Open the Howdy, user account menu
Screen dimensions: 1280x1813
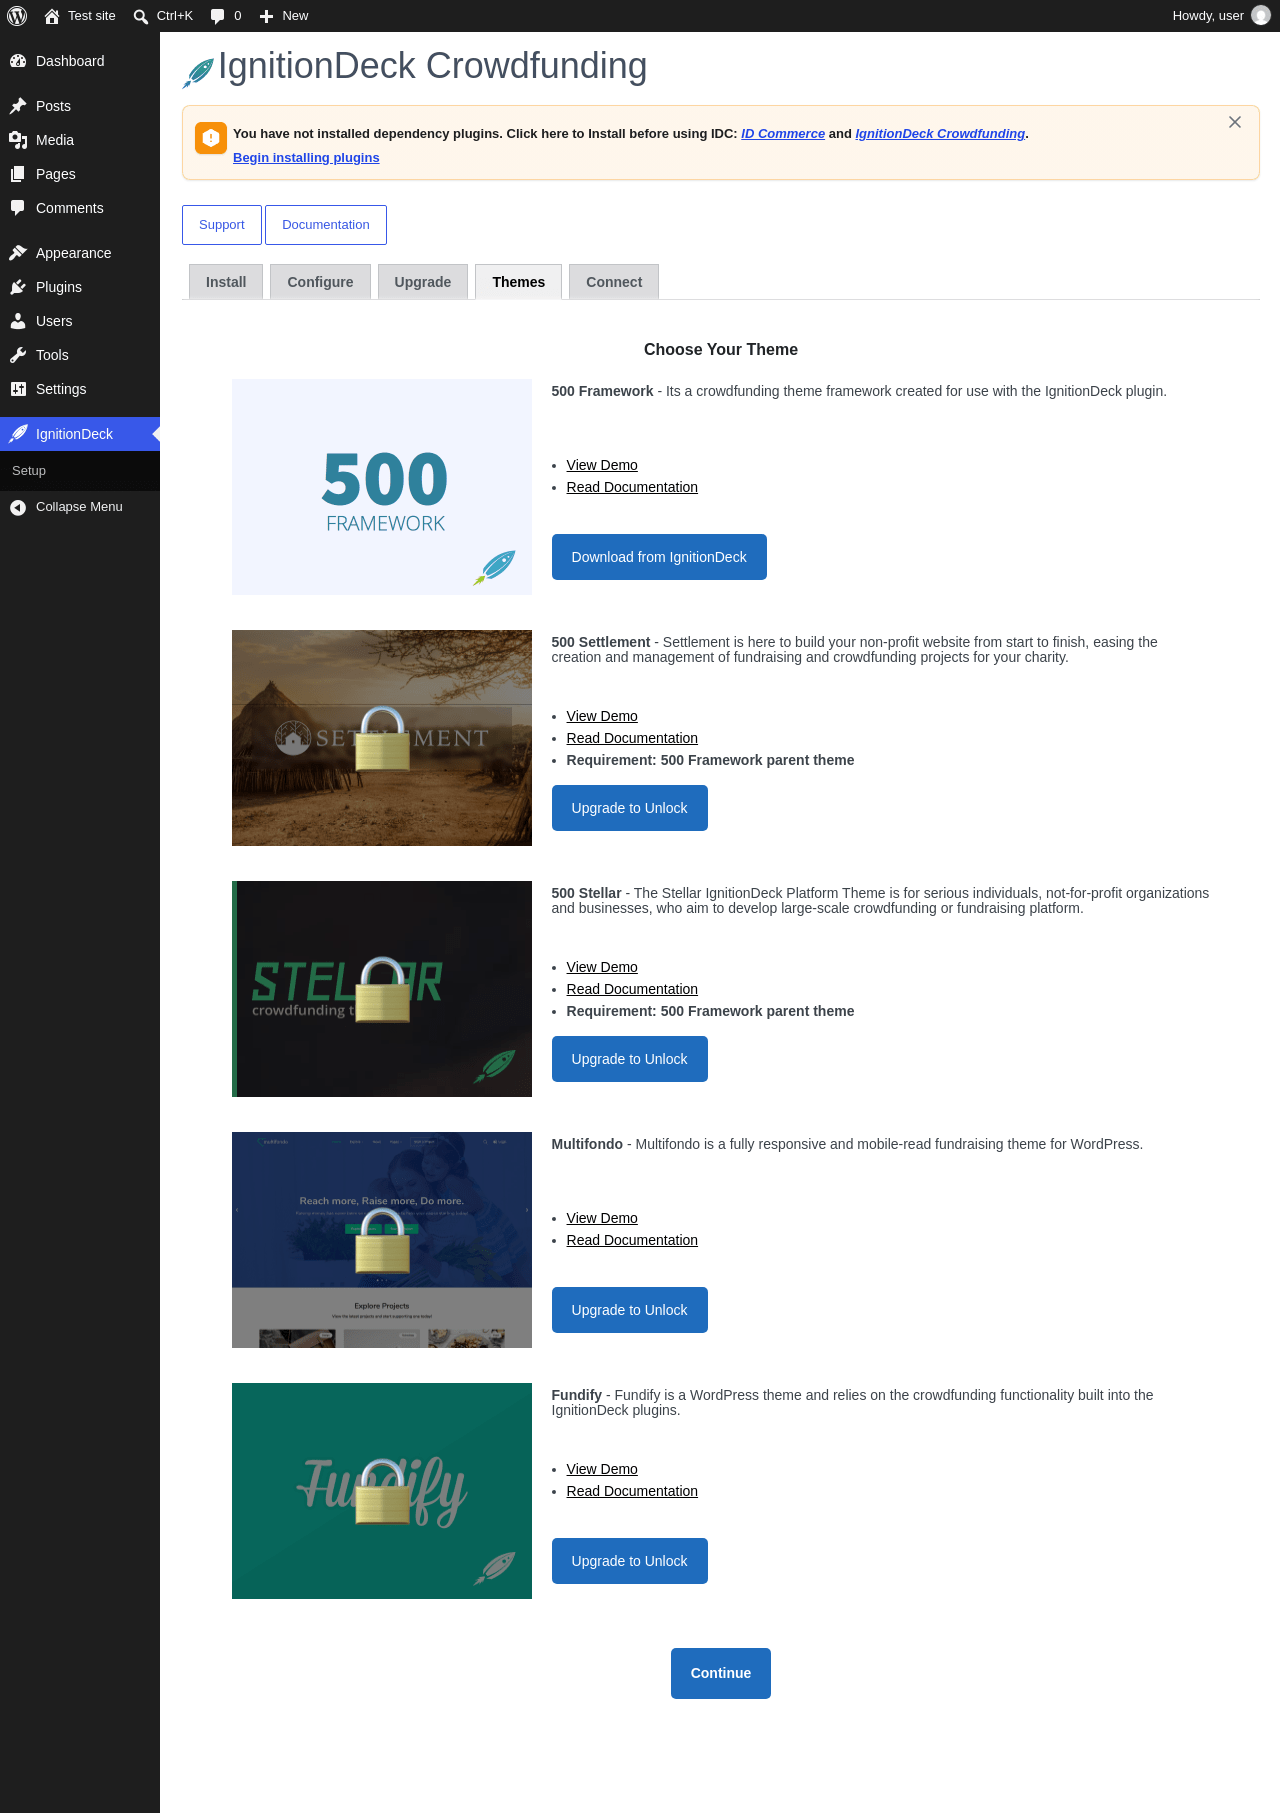pos(1221,16)
